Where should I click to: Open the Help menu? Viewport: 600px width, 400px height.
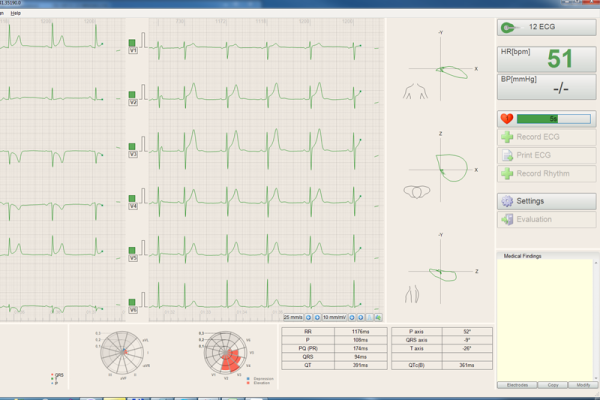pos(15,13)
